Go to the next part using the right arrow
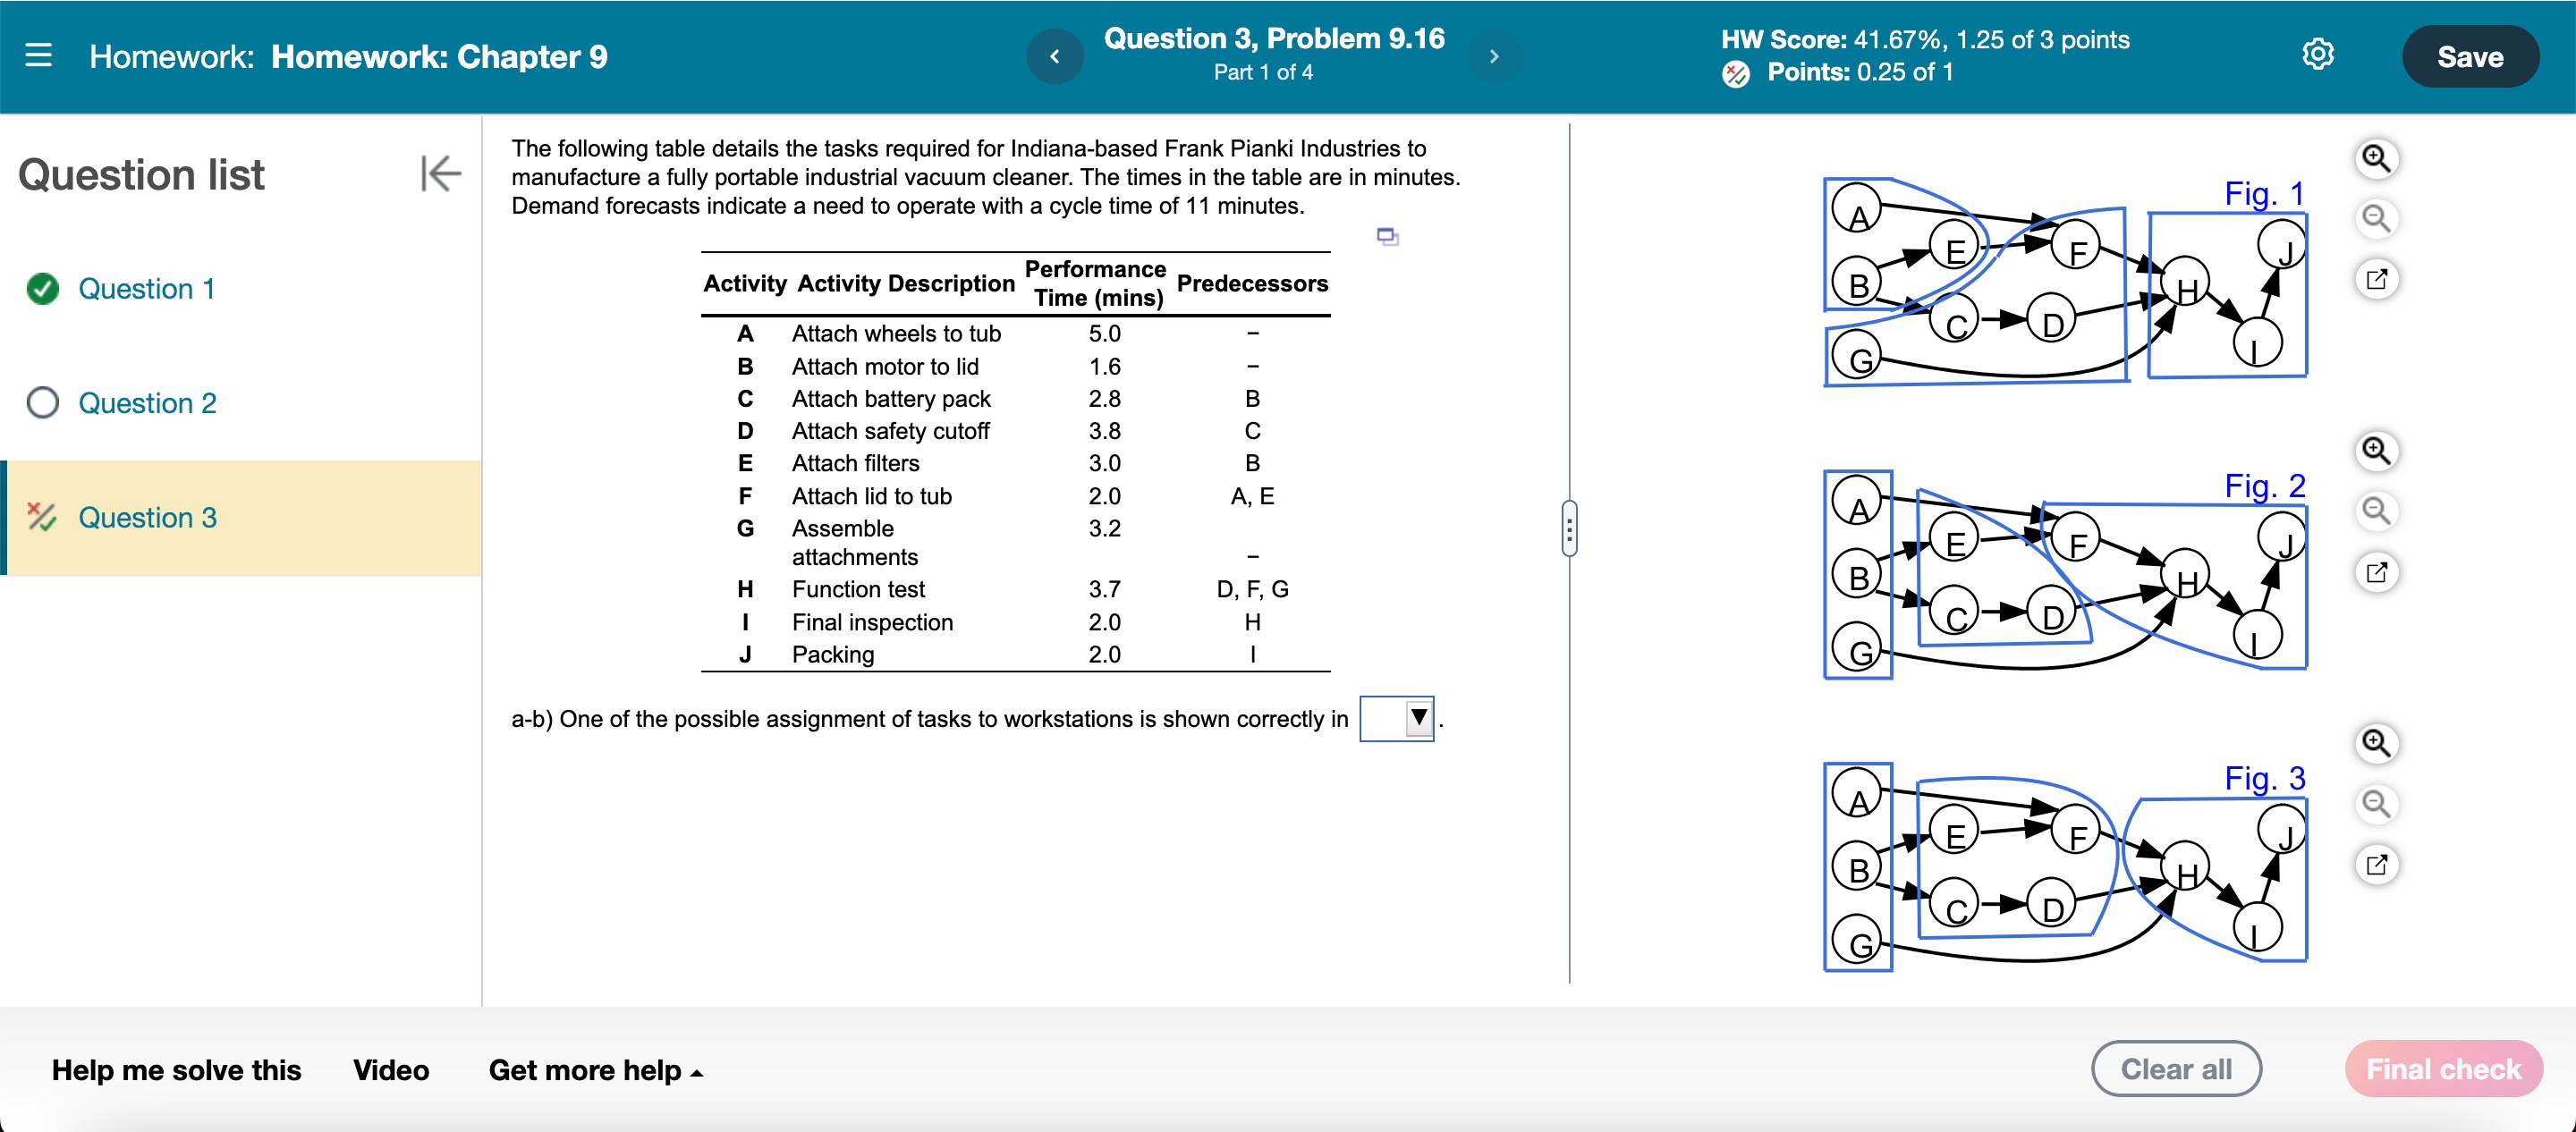Screen dimensions: 2576x1132 [1493, 56]
